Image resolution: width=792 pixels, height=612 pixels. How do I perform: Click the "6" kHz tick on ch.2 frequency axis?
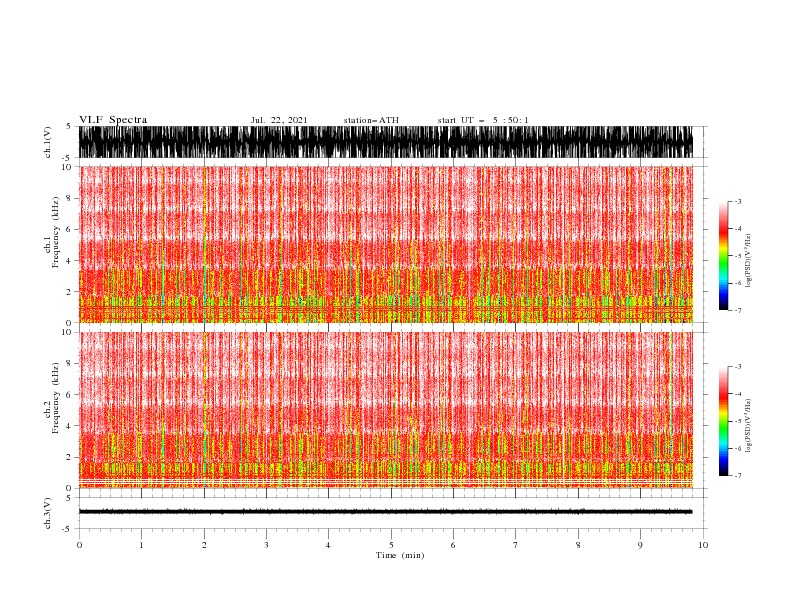pos(70,395)
